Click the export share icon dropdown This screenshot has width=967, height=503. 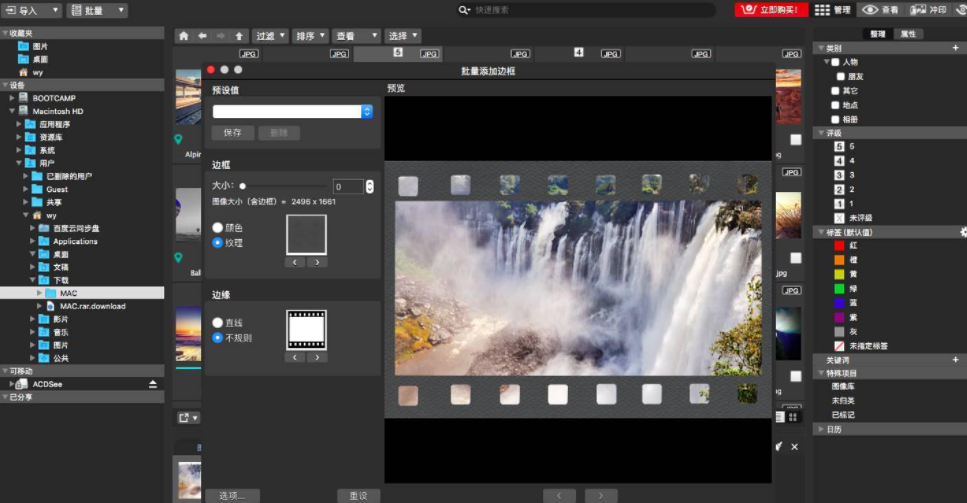tap(188, 418)
